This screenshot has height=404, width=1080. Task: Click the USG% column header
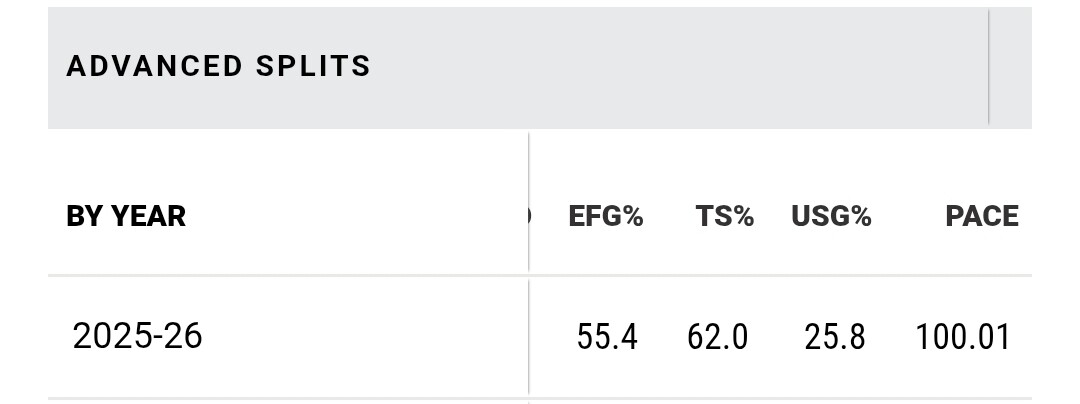[x=831, y=216]
